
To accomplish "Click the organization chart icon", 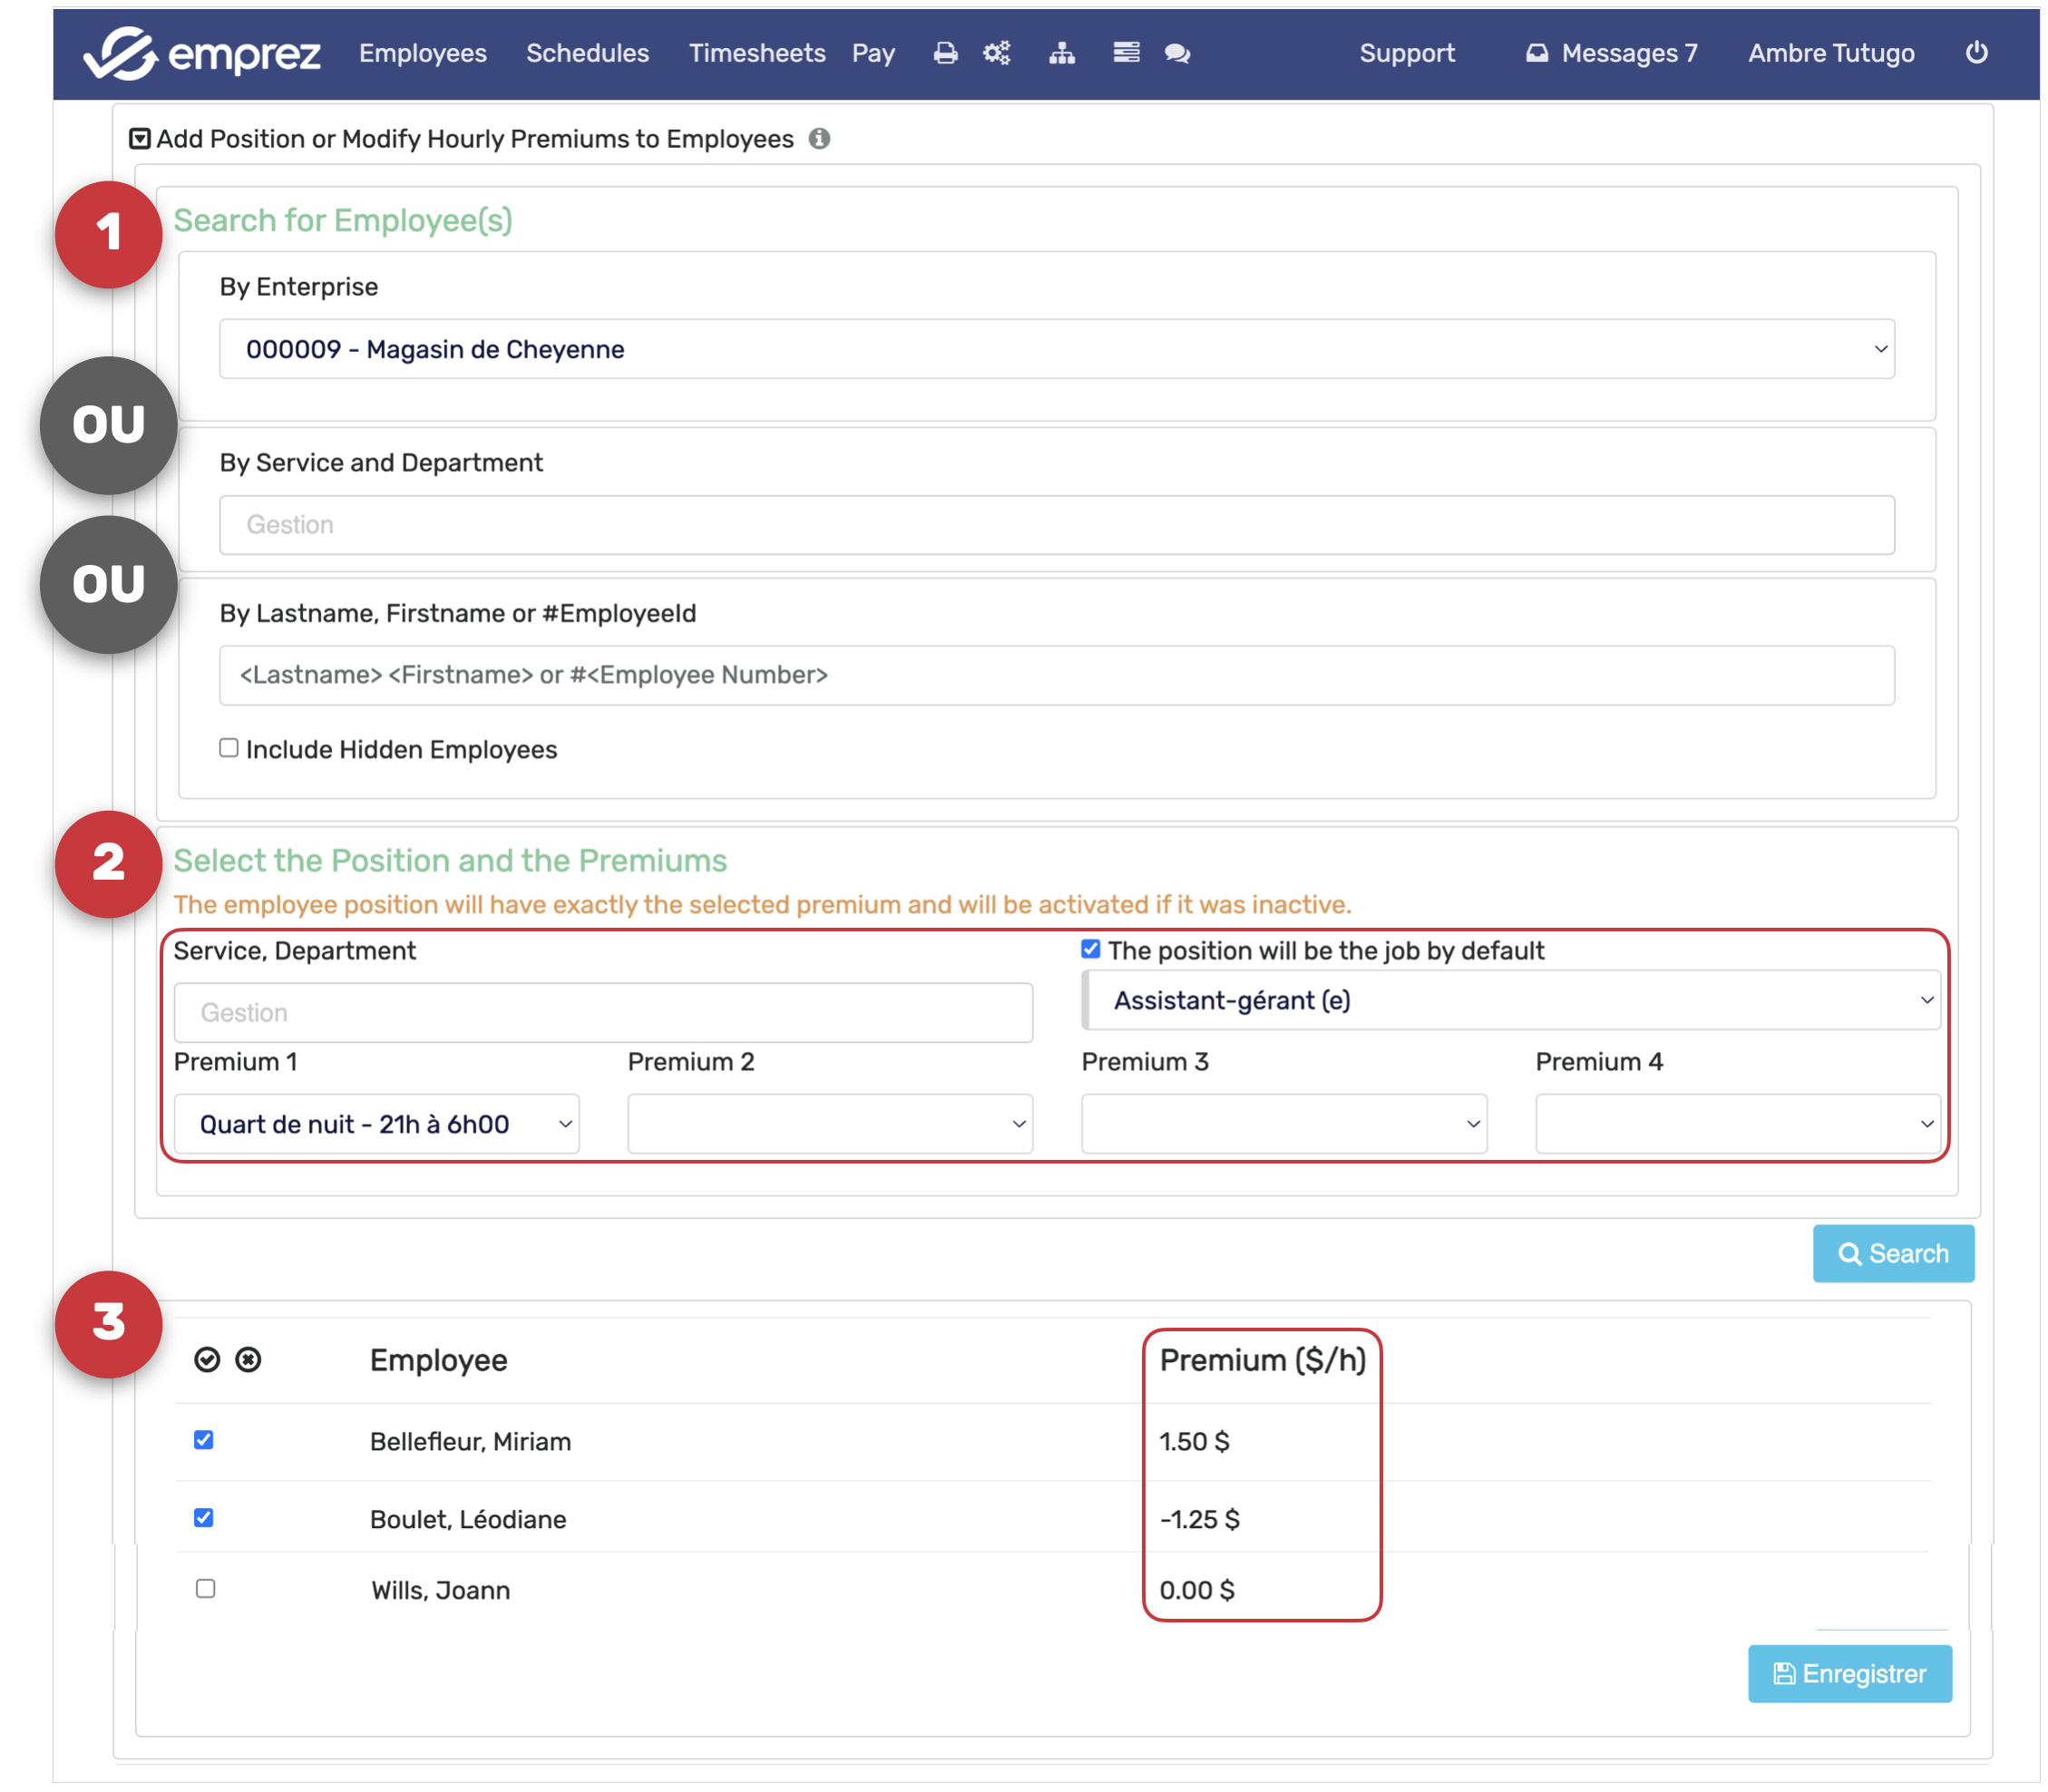I will (1061, 53).
